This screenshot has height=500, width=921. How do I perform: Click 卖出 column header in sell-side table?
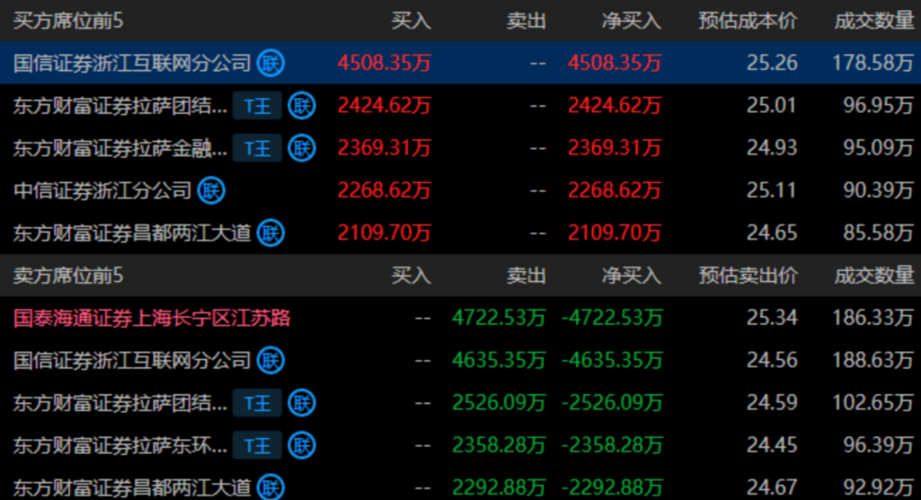point(526,276)
